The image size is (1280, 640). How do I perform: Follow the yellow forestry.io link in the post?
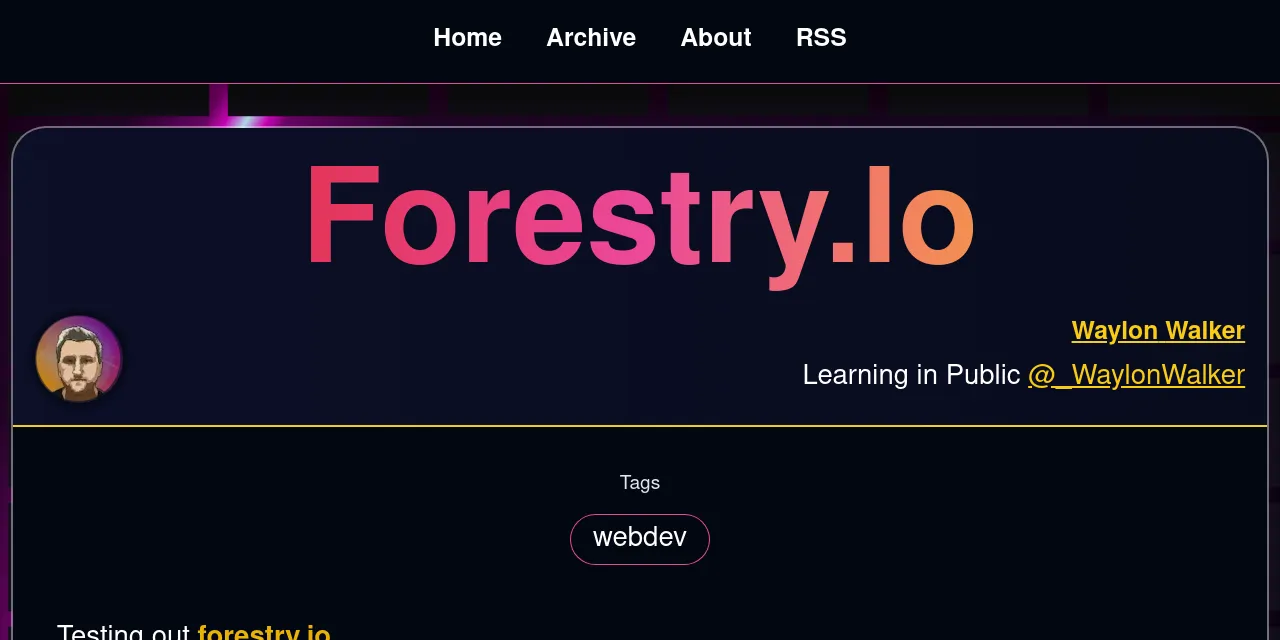click(264, 630)
